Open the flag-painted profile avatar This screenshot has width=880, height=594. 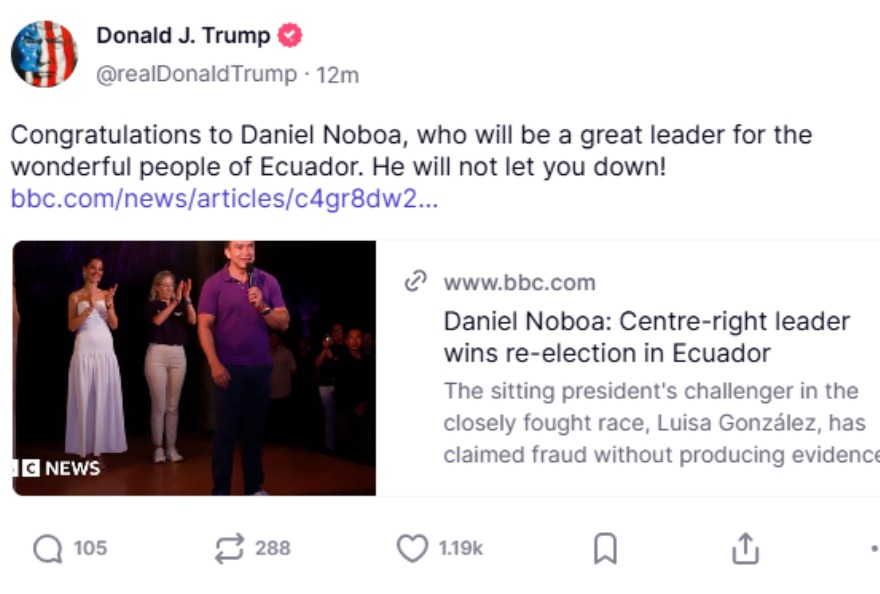coord(44,54)
